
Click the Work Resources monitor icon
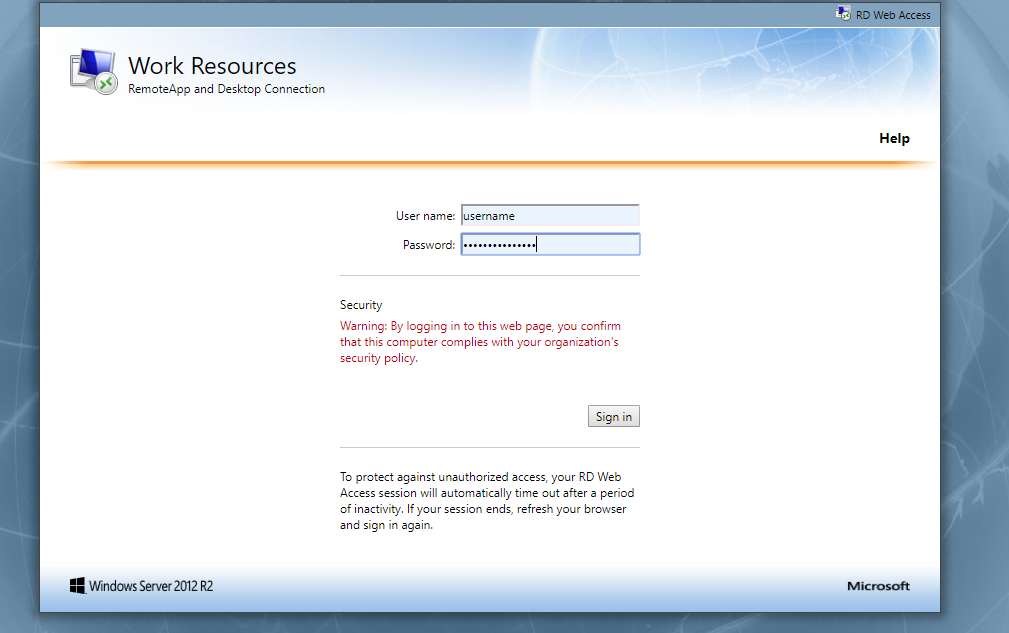[94, 71]
